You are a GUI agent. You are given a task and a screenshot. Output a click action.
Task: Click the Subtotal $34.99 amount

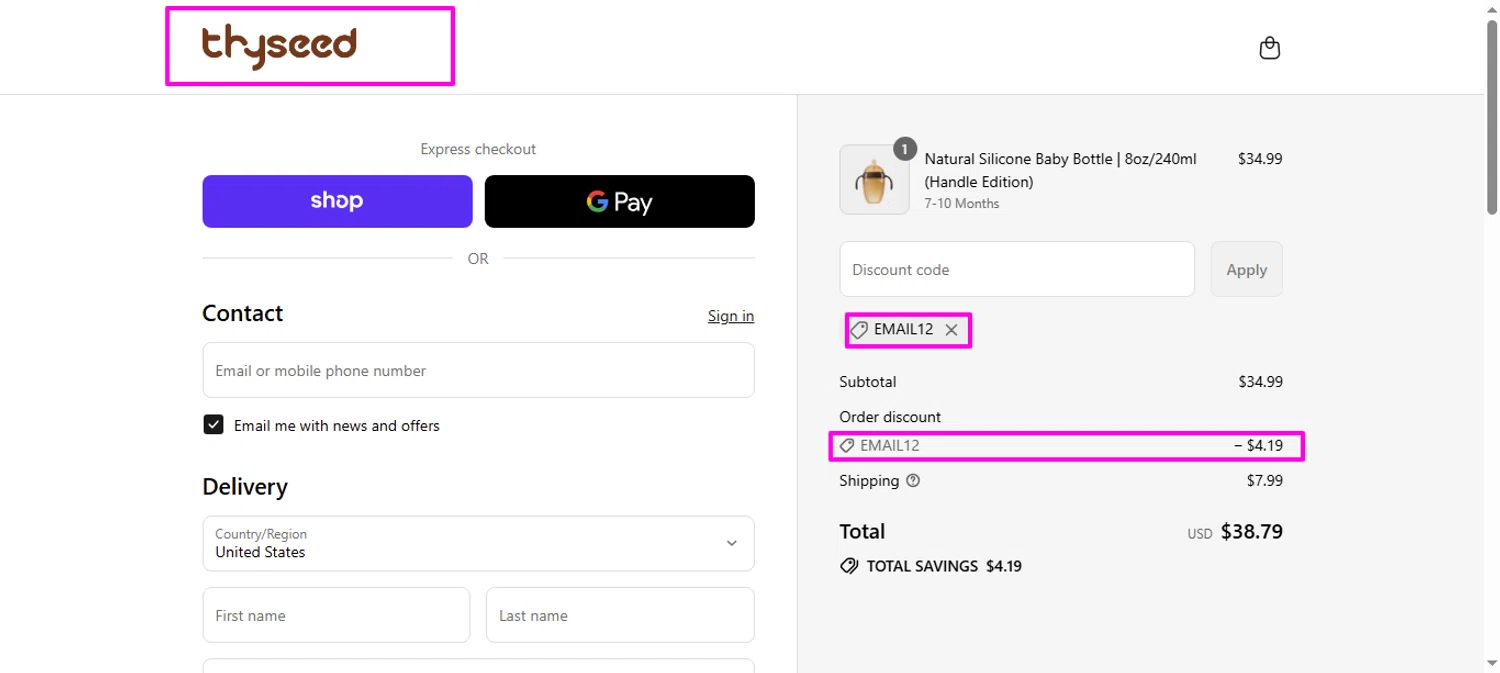click(x=1260, y=381)
